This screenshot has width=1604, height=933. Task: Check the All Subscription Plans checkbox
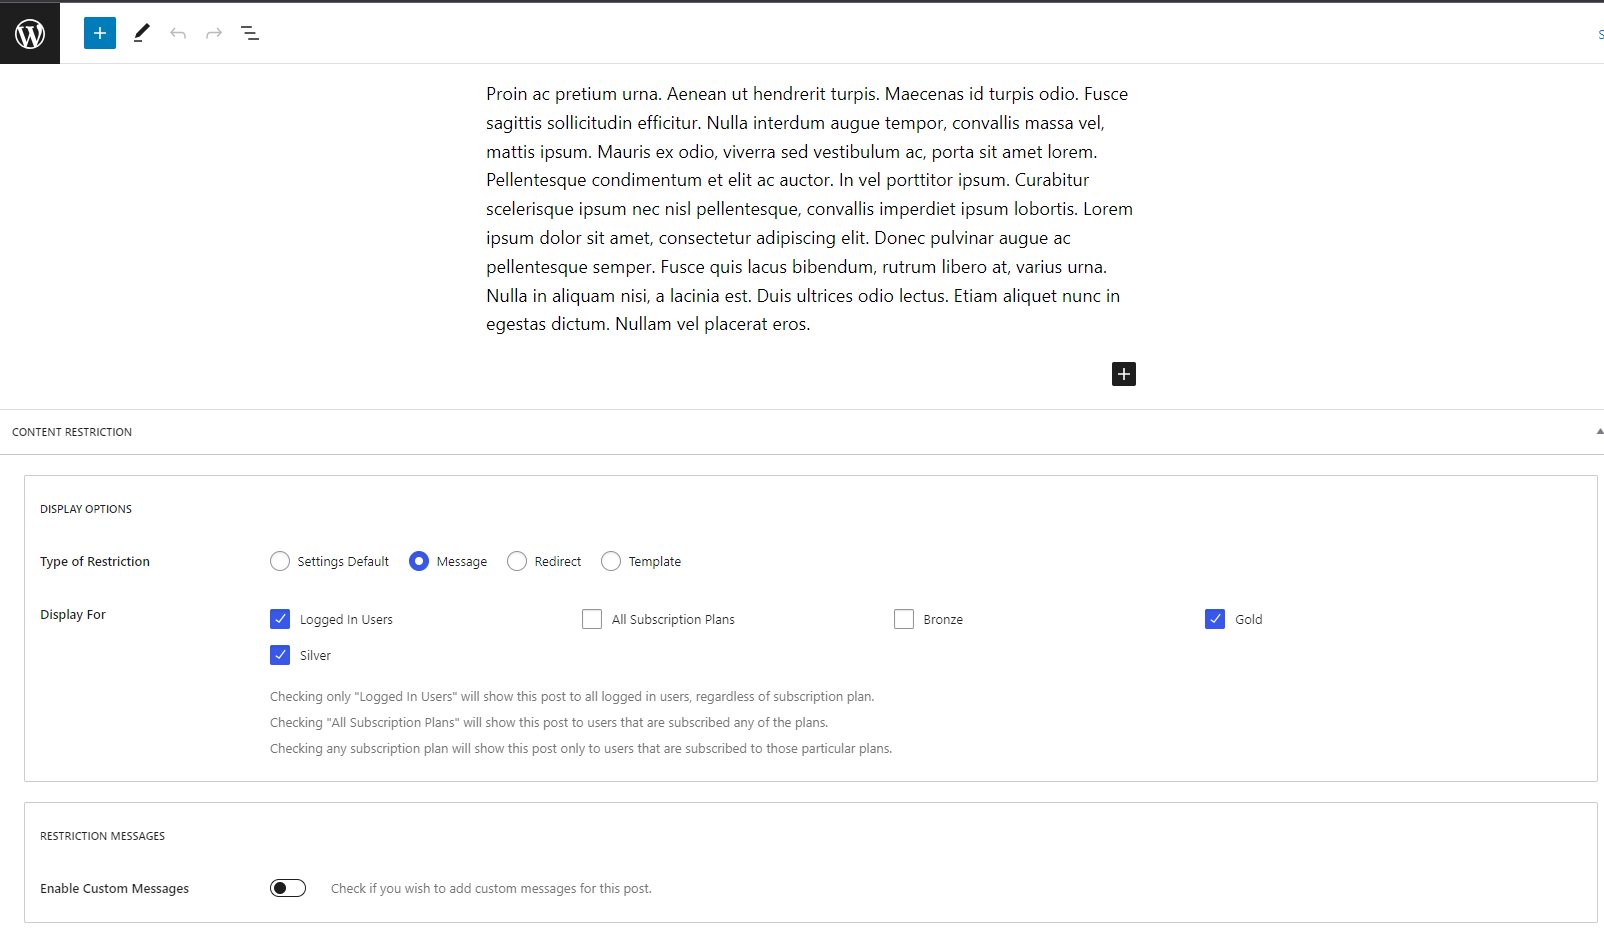[592, 619]
